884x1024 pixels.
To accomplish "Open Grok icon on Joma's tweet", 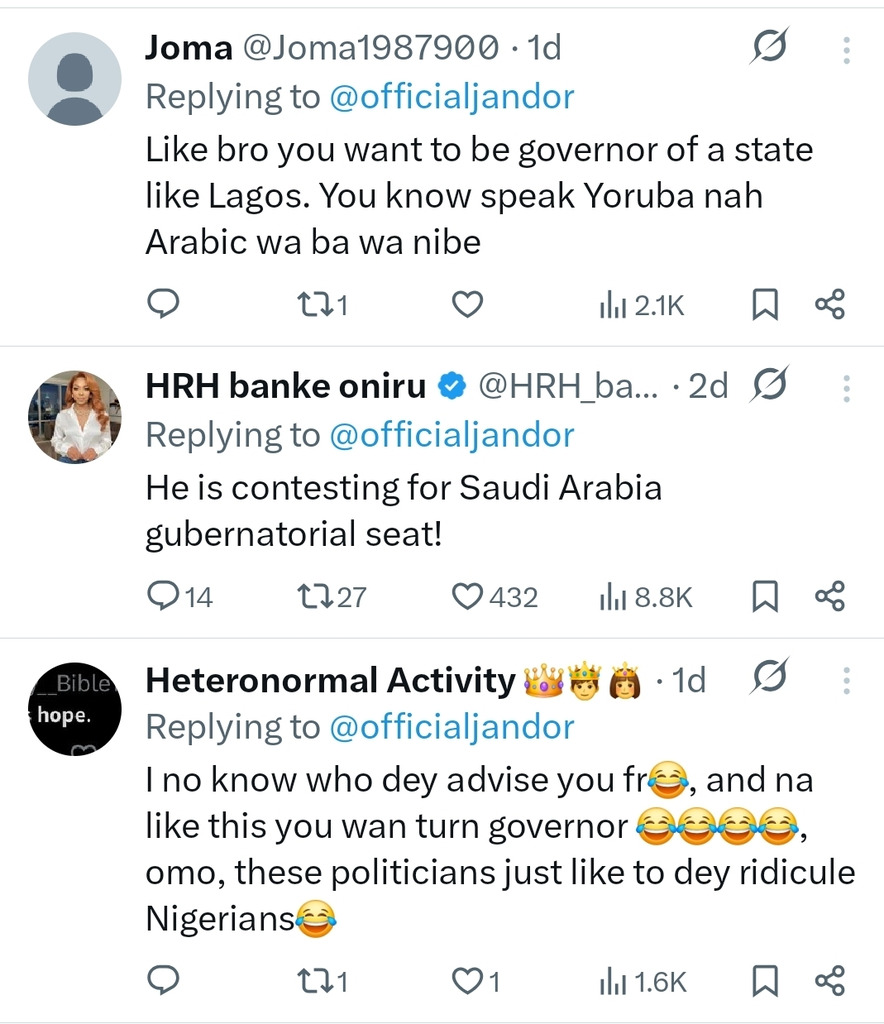I will 770,47.
